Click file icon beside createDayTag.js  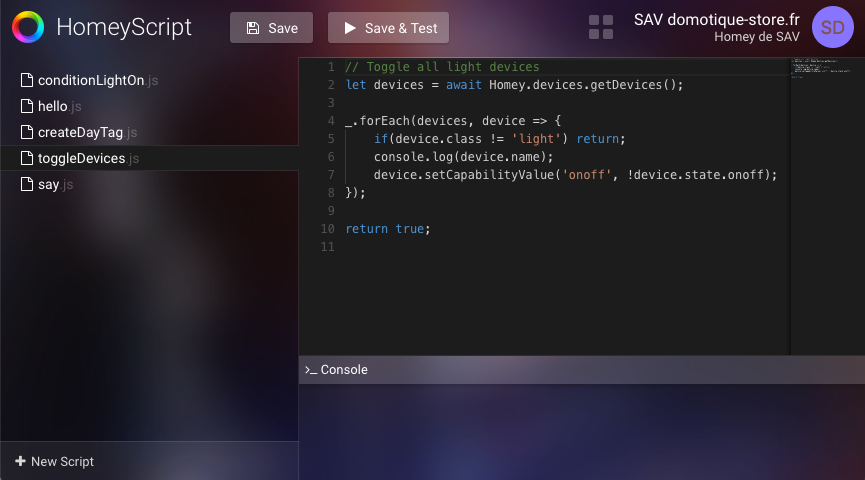pos(26,132)
